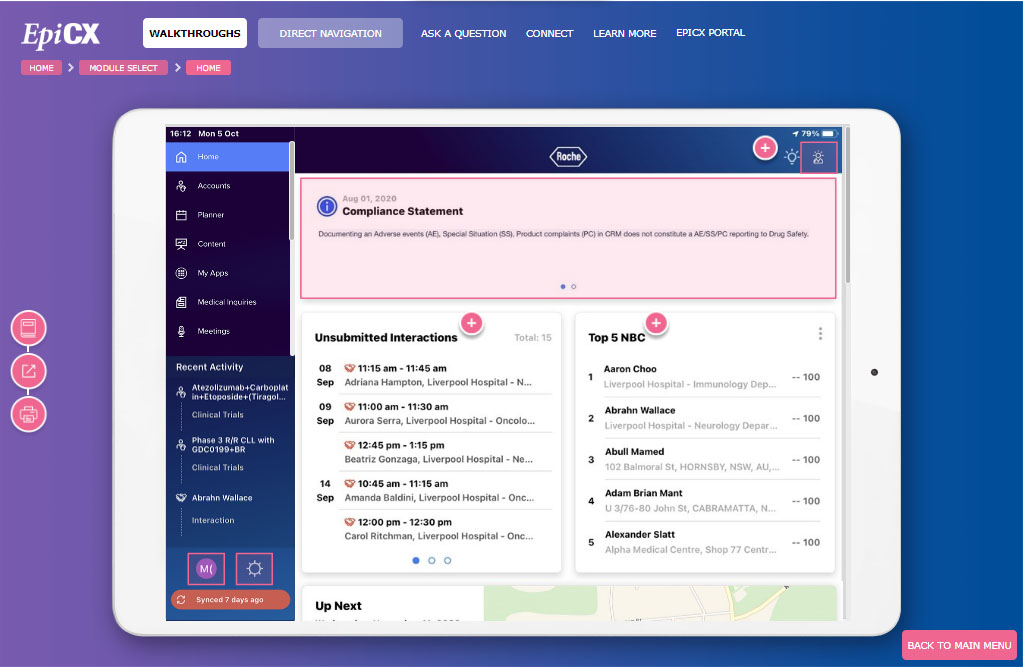This screenshot has height=667, width=1023.
Task: Select the first Unsubmitted Interactions page dot
Action: 416,561
